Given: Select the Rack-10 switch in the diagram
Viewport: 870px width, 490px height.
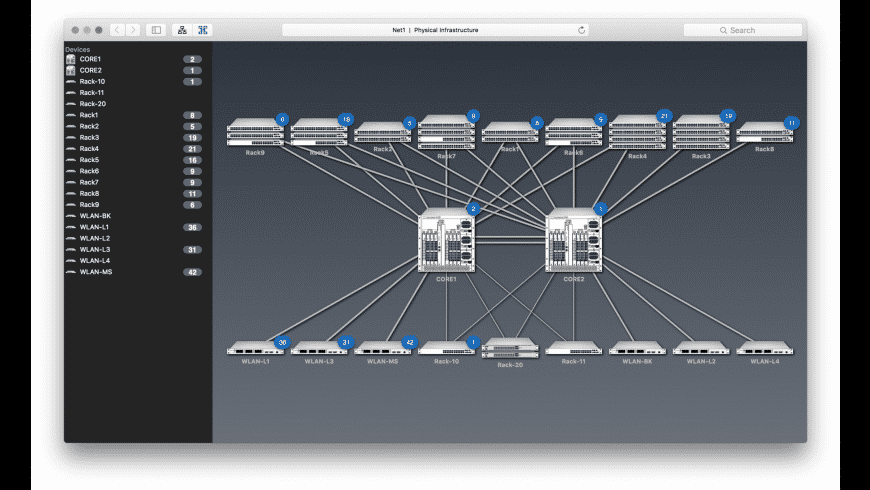Looking at the screenshot, I should [x=446, y=348].
